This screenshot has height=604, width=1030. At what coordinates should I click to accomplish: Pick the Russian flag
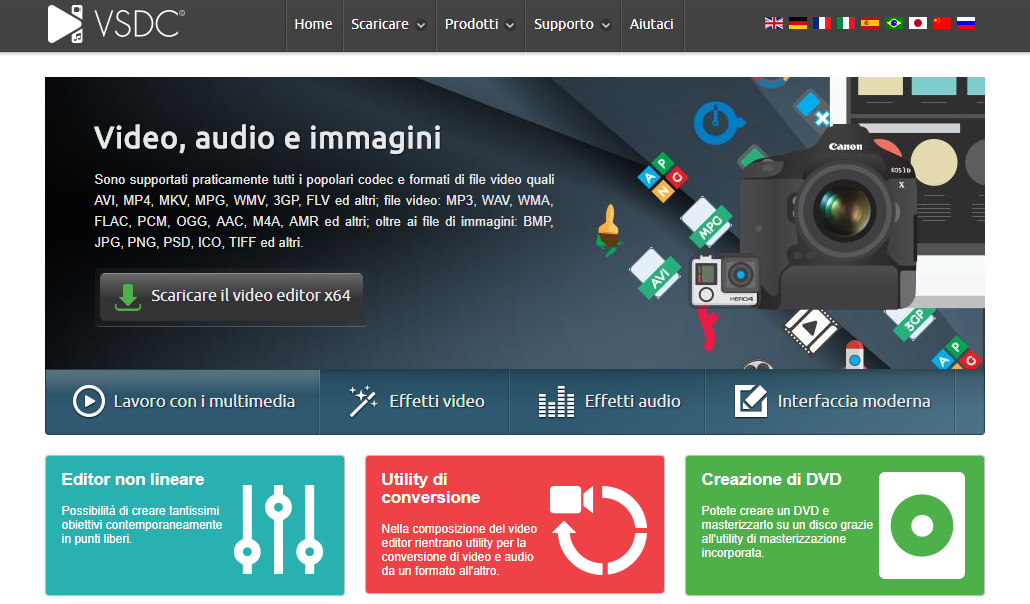click(x=966, y=23)
